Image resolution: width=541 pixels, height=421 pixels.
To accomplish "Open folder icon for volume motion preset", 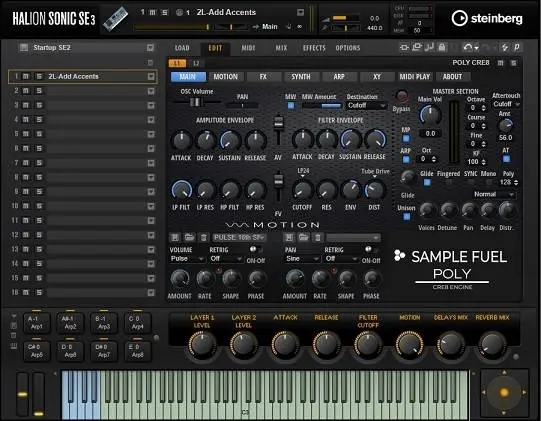I will tap(189, 237).
